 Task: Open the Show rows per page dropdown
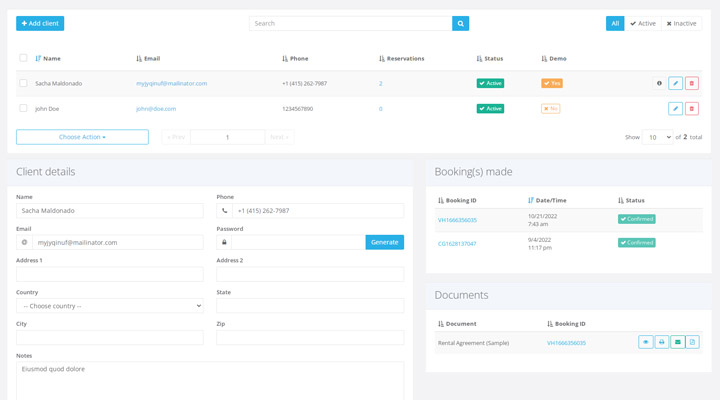coord(657,137)
